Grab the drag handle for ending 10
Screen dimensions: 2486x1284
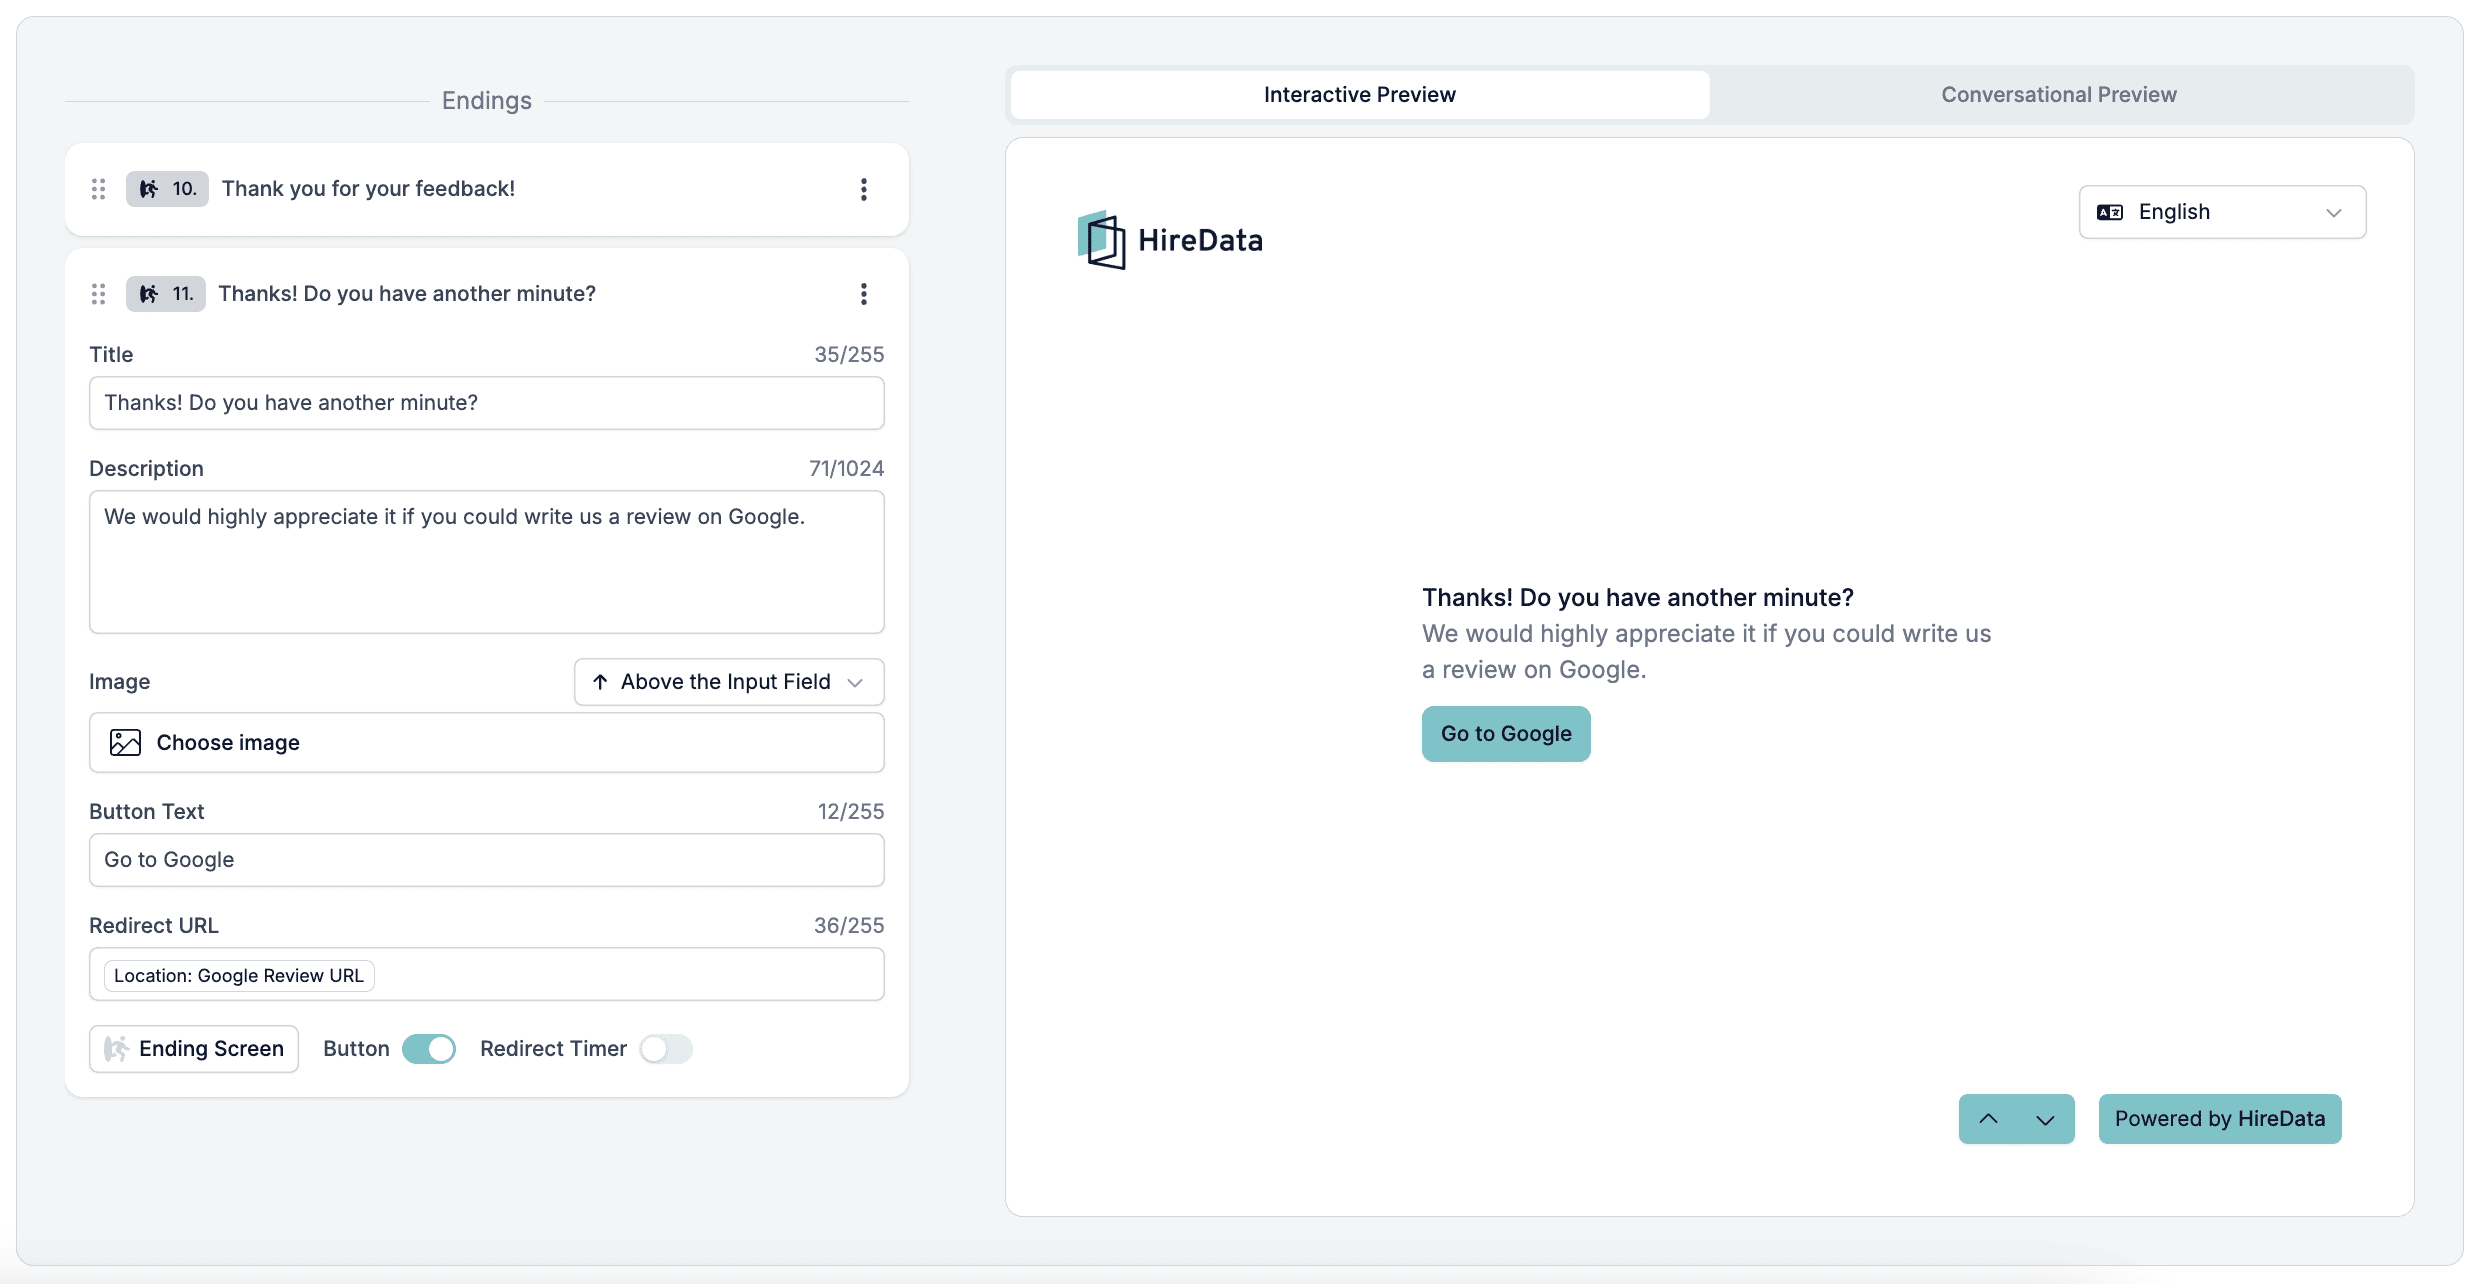(x=98, y=189)
